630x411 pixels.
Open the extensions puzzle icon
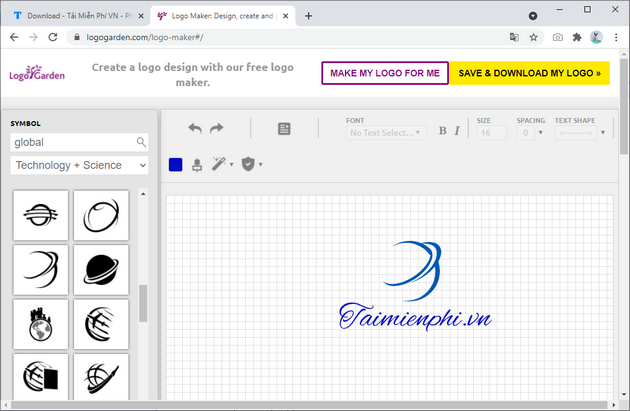(x=577, y=37)
